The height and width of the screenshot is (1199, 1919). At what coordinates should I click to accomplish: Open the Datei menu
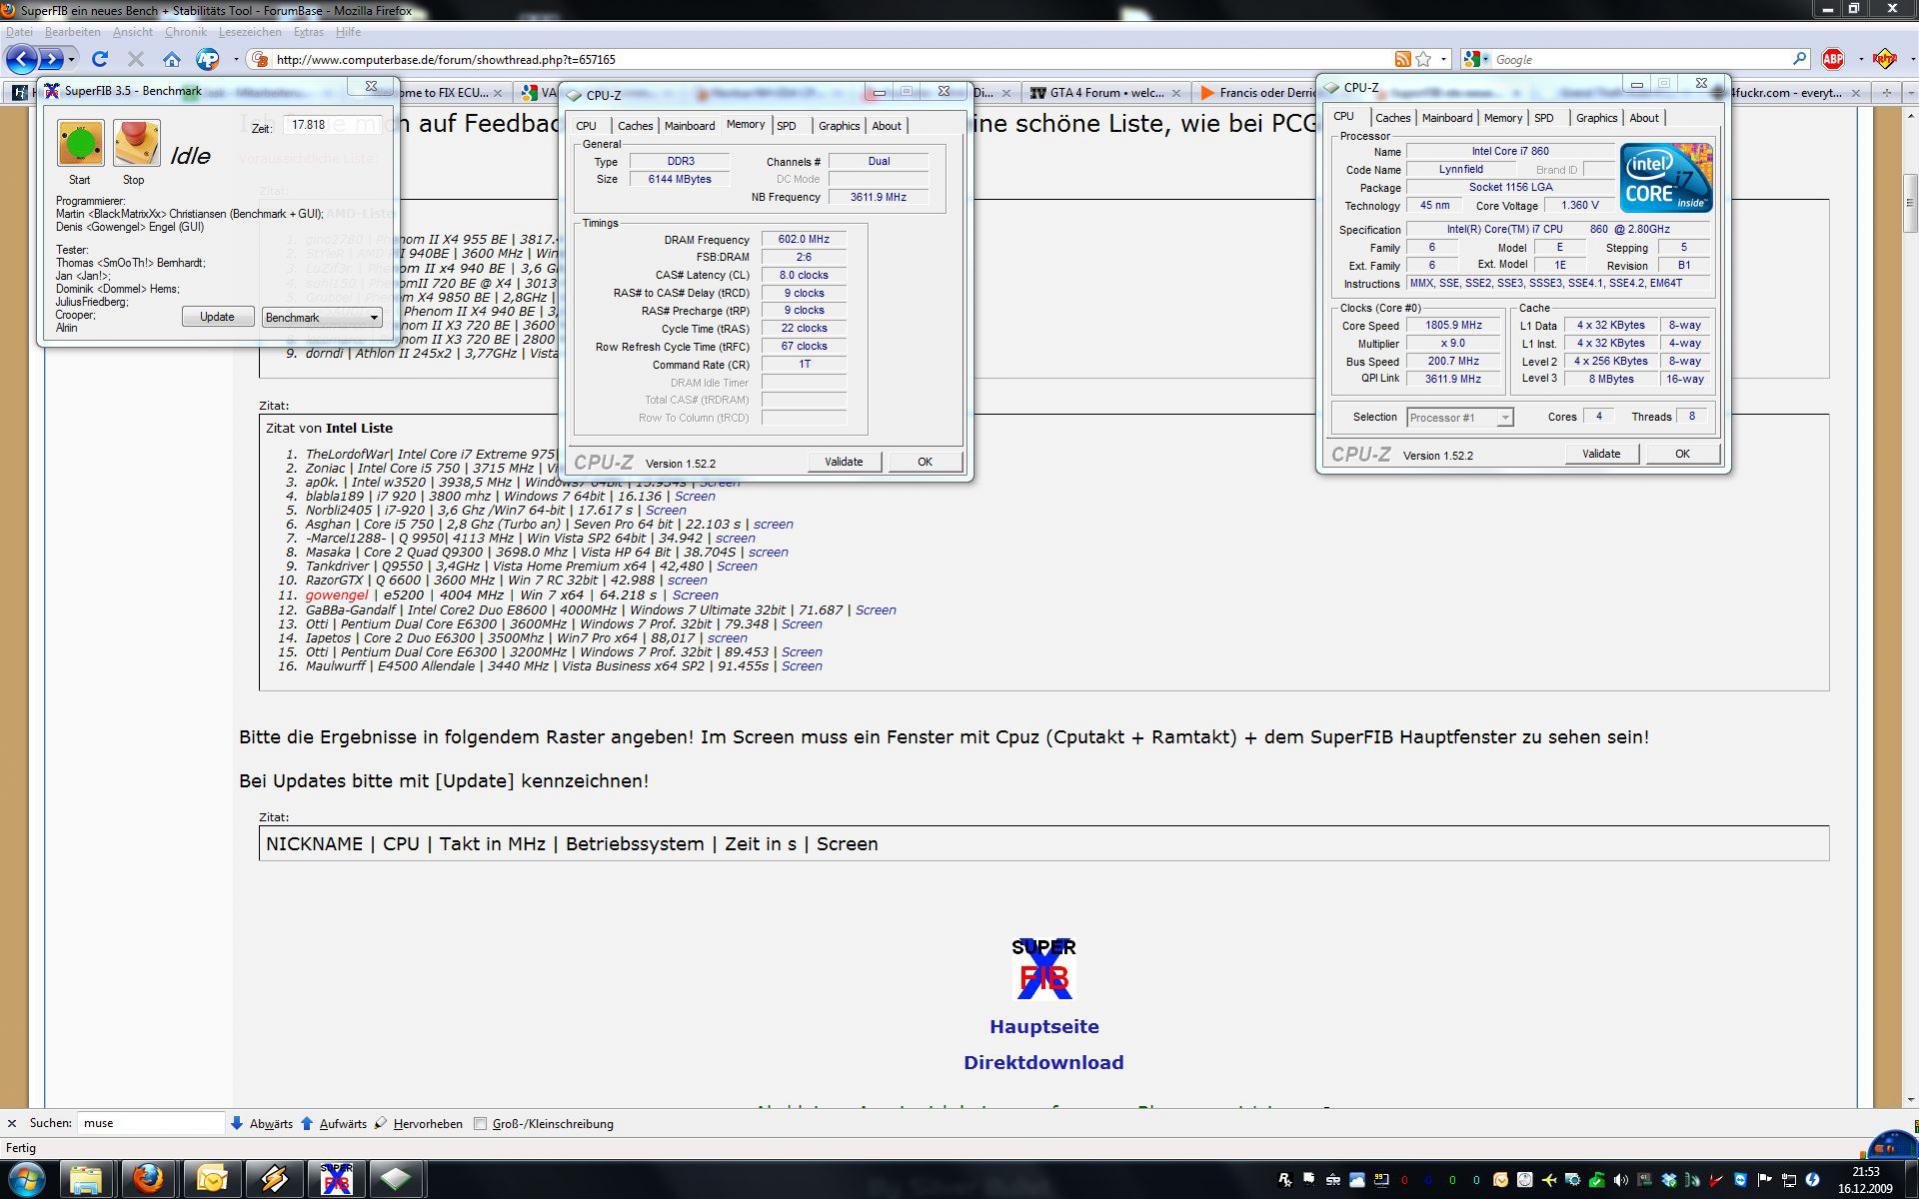click(x=19, y=32)
